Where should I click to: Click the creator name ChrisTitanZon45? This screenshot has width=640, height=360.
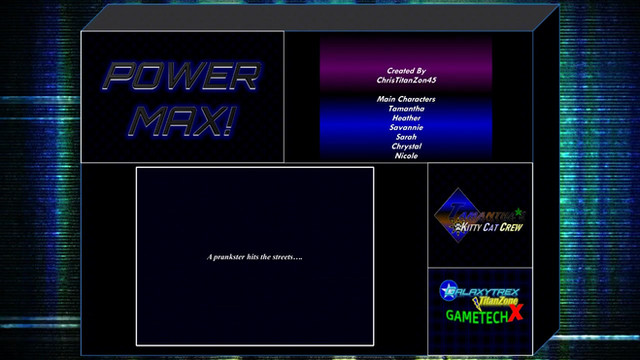pos(406,80)
